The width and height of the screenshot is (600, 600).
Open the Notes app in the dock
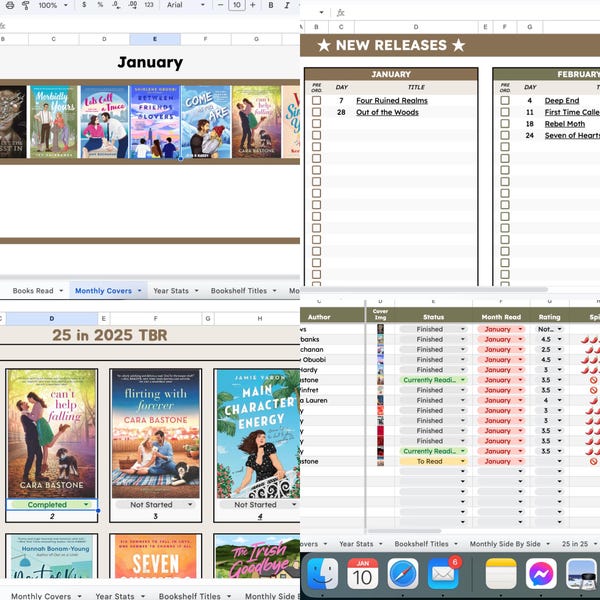(x=501, y=574)
